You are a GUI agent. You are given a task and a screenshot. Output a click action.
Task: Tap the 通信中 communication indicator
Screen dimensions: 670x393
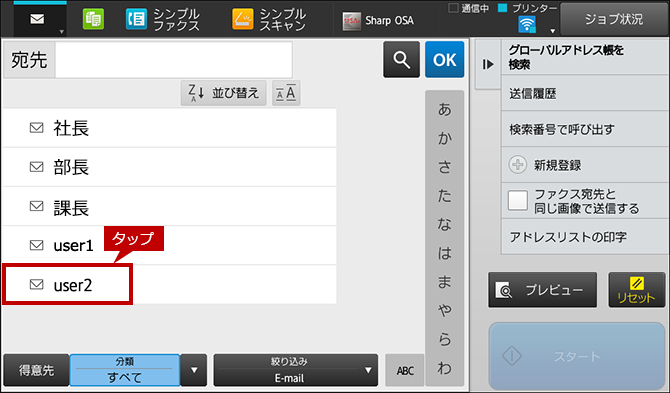(x=469, y=8)
